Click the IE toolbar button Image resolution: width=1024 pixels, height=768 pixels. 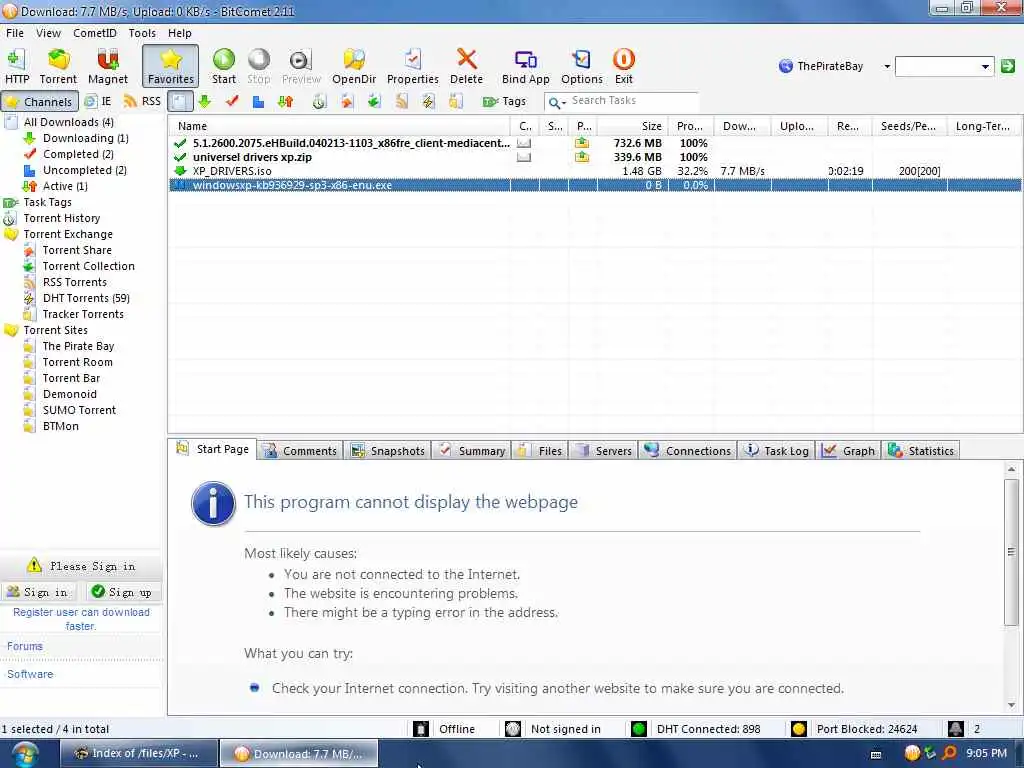tap(99, 101)
